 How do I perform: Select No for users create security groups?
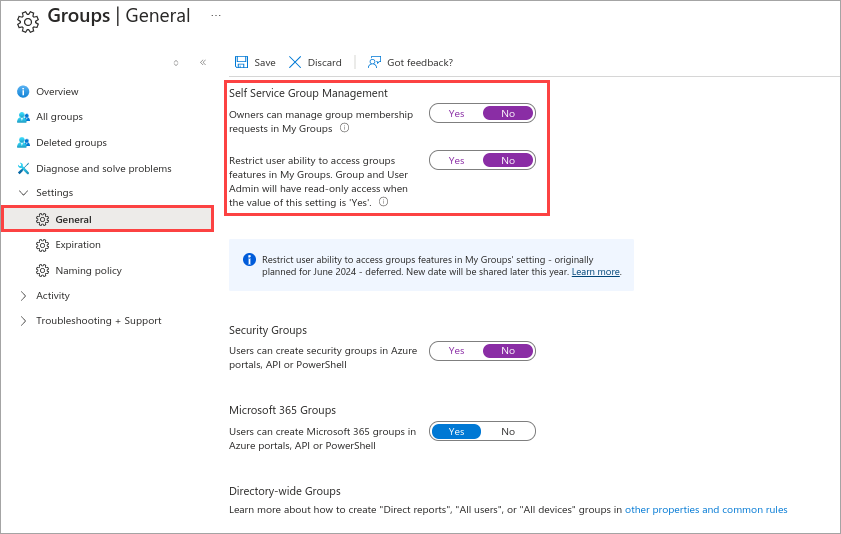click(x=508, y=351)
